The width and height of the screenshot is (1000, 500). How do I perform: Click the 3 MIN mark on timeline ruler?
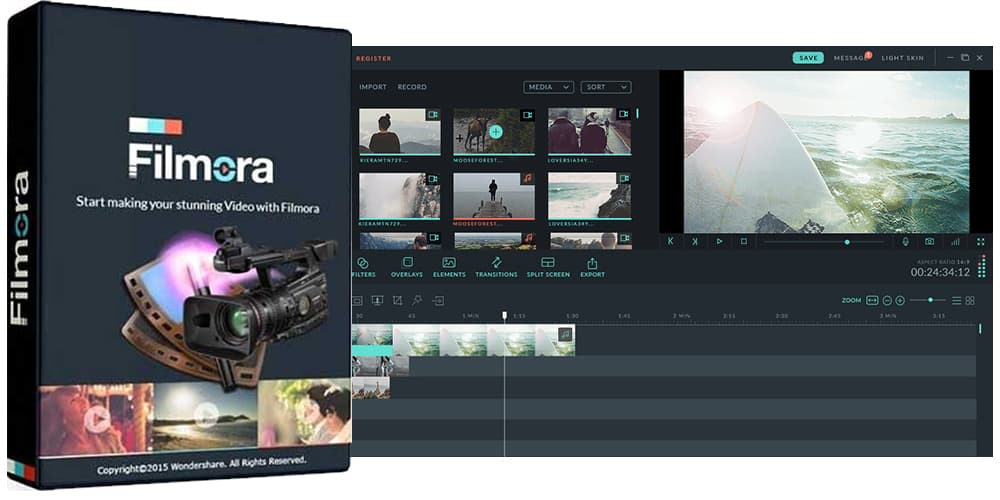click(x=888, y=316)
